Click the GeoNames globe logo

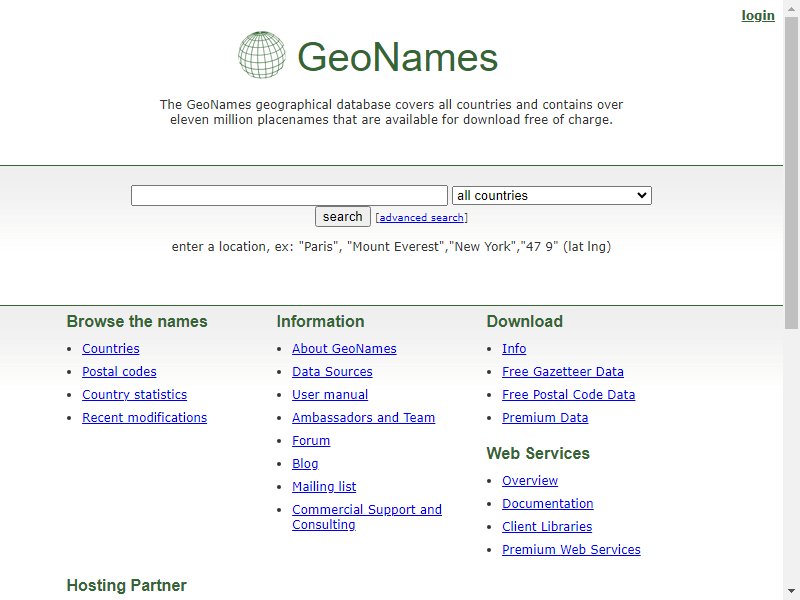pyautogui.click(x=262, y=55)
